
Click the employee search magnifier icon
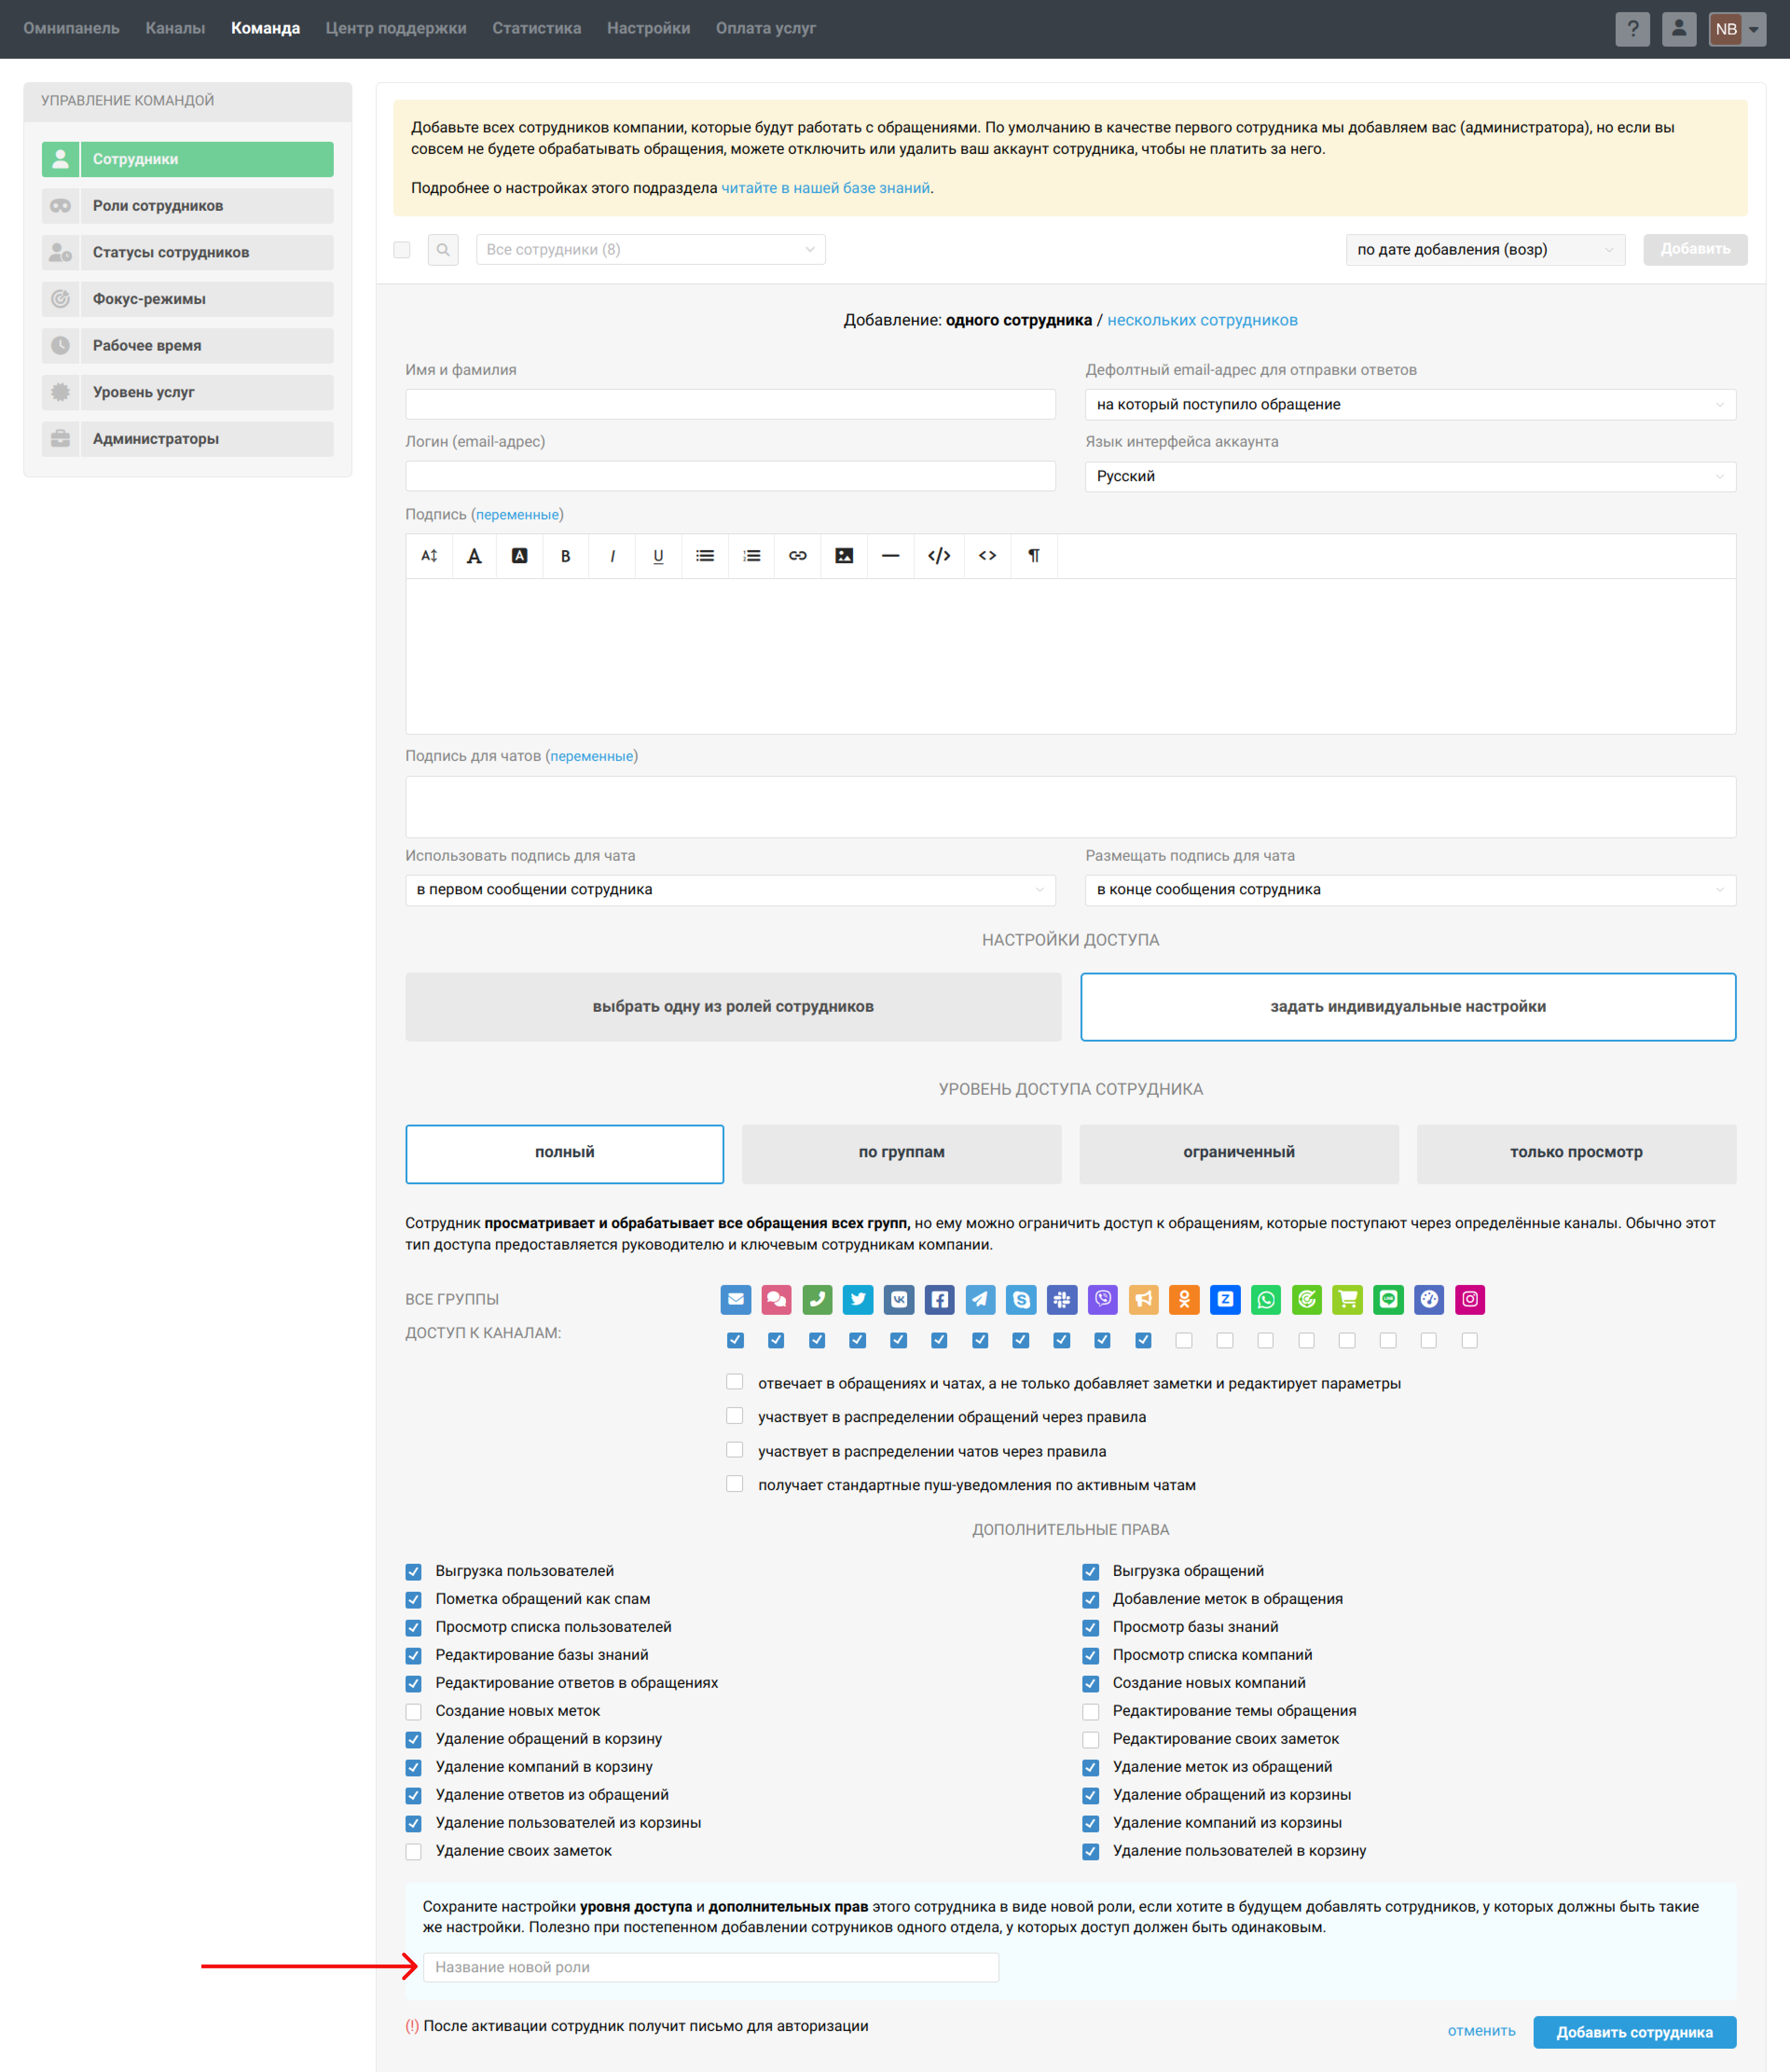pyautogui.click(x=443, y=250)
